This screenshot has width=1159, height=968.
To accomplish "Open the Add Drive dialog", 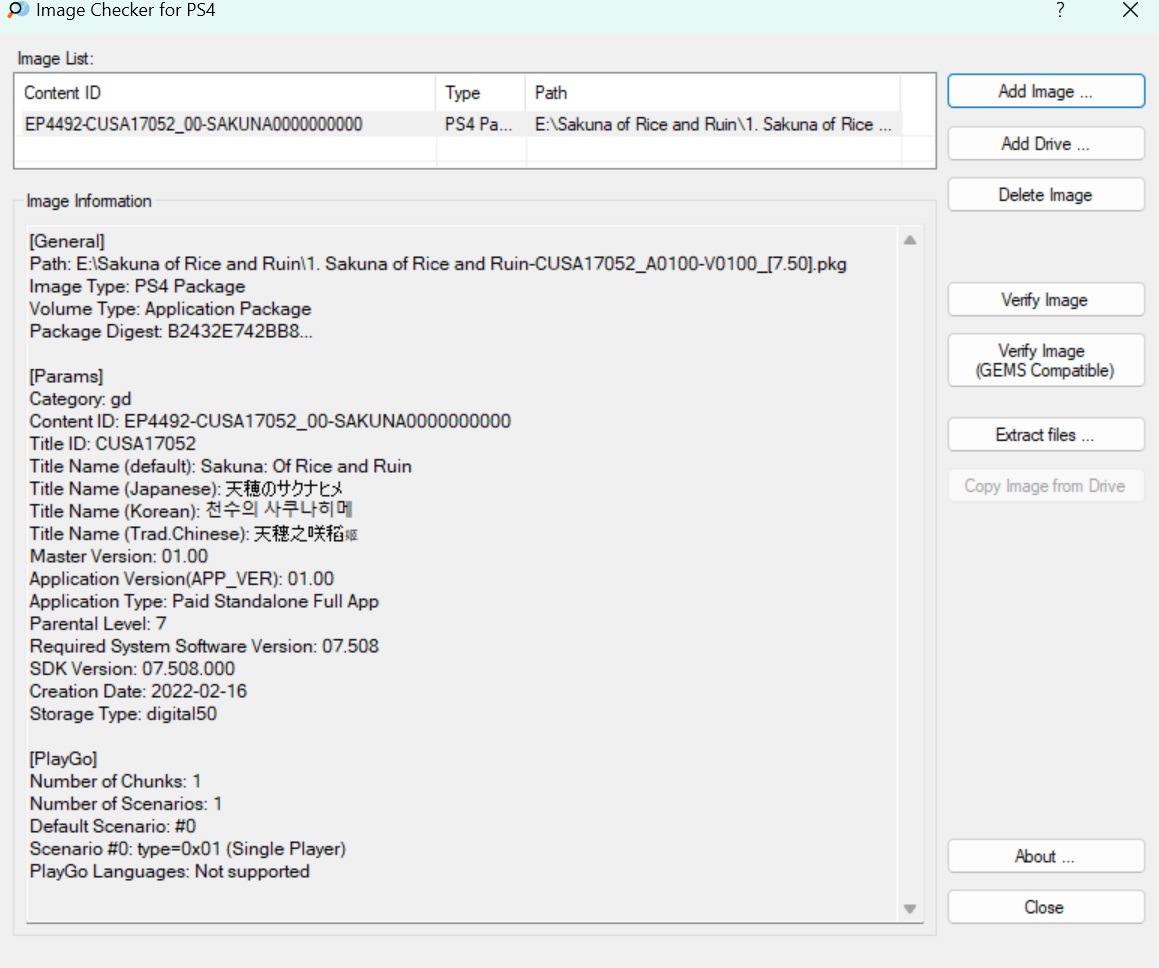I will click(x=1045, y=144).
